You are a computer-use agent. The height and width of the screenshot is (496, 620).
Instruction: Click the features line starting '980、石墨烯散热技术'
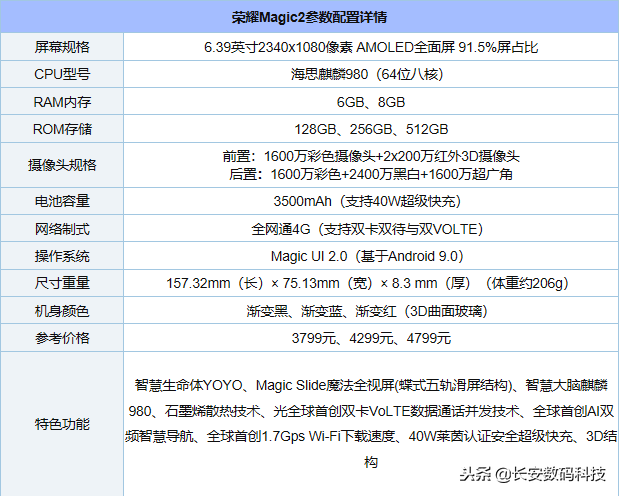pos(371,411)
